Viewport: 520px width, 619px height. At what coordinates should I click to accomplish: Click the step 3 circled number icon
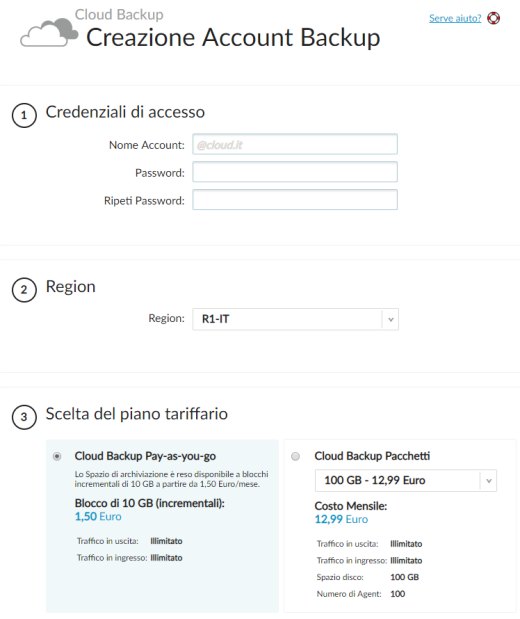24,417
